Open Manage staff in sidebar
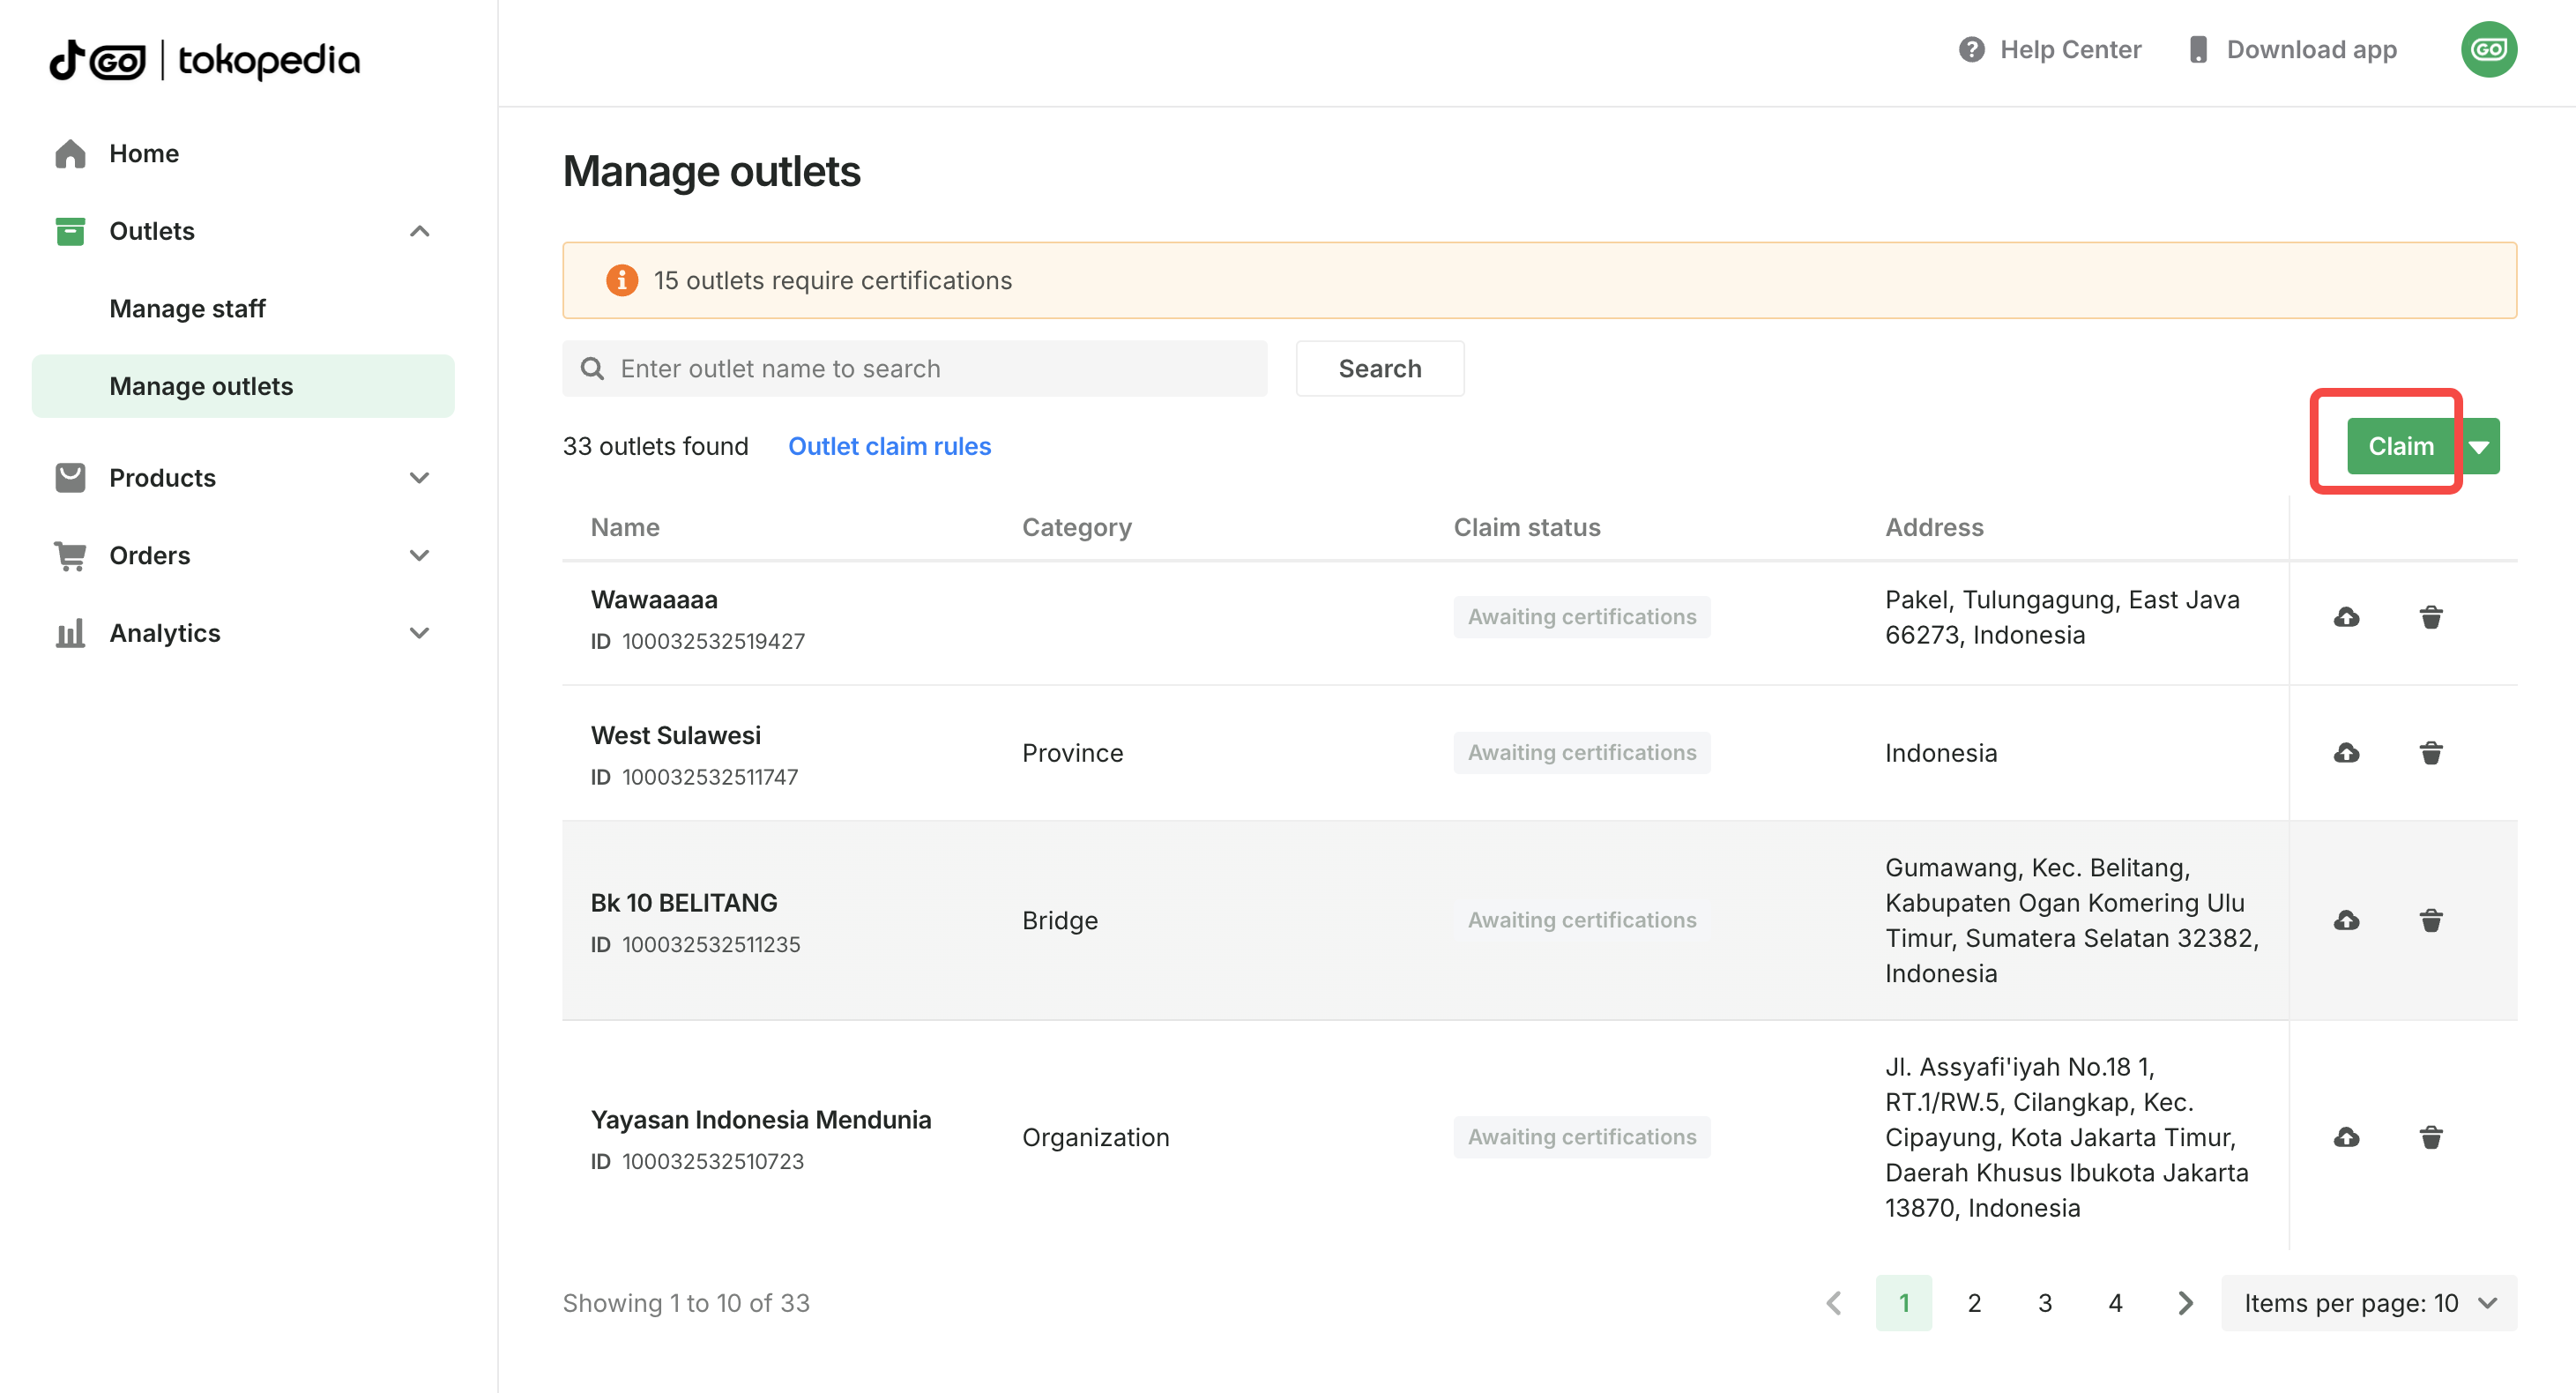 [x=187, y=309]
